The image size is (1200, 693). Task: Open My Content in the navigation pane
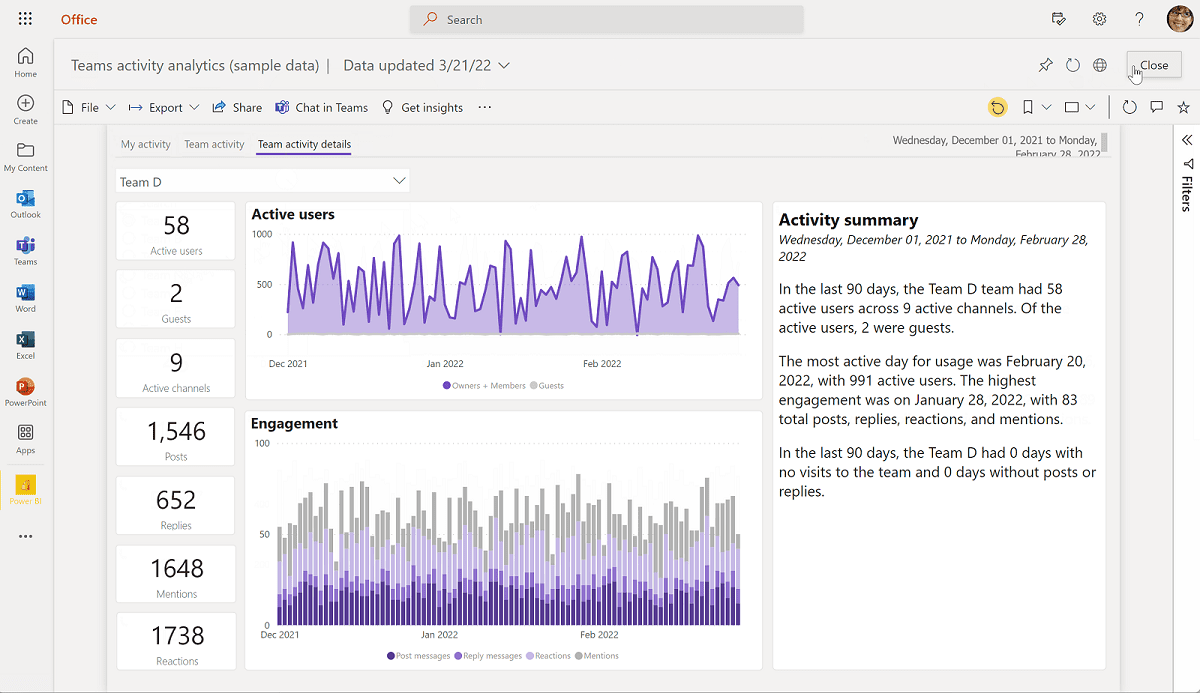point(25,153)
